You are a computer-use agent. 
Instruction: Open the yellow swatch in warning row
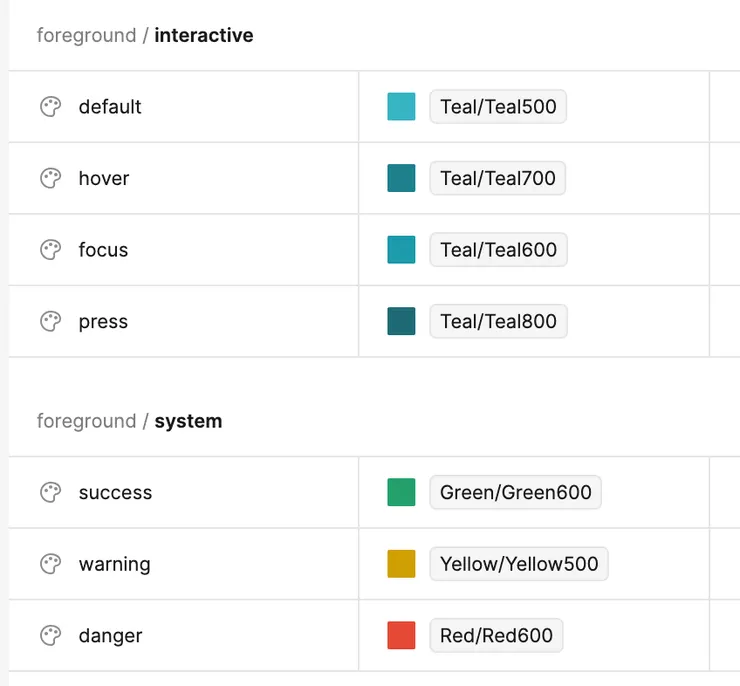(x=401, y=564)
